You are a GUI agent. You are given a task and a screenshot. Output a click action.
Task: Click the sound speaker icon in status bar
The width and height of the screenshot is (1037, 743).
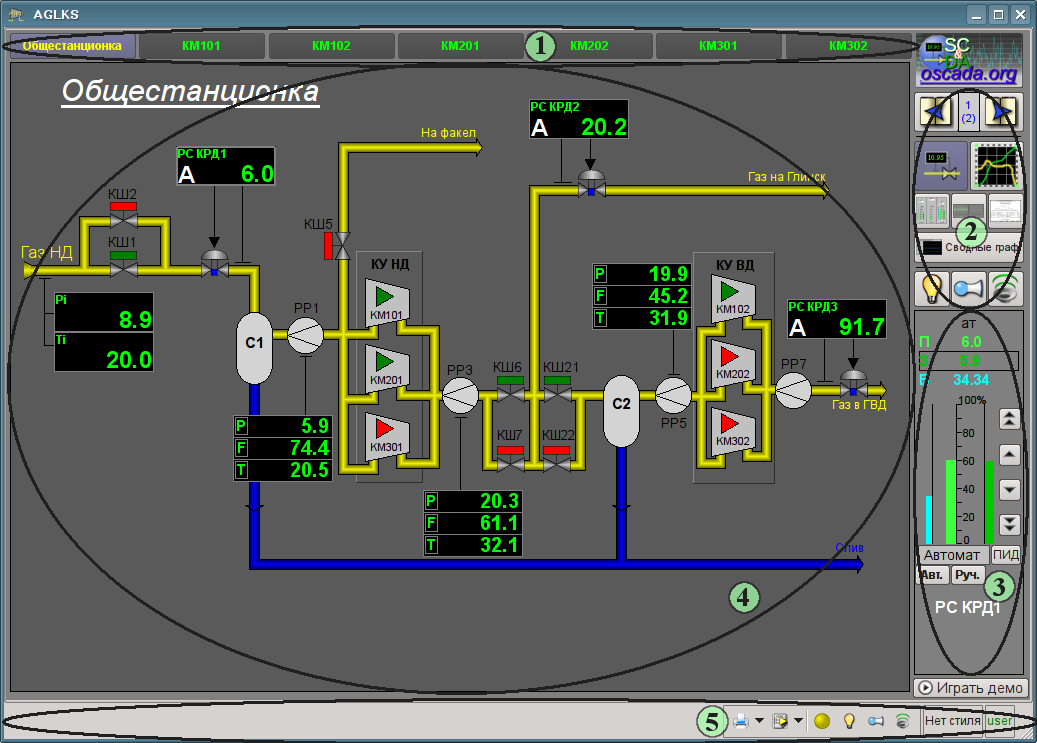click(903, 720)
